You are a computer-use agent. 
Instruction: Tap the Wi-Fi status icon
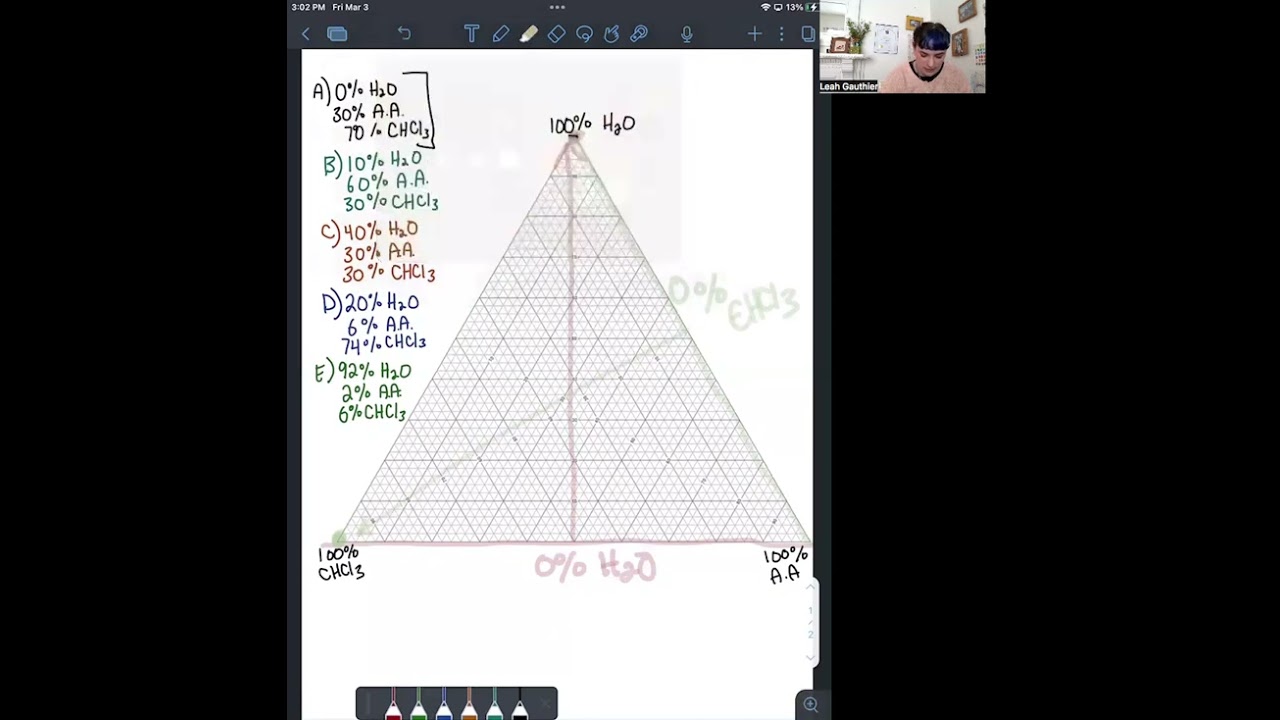pos(766,7)
